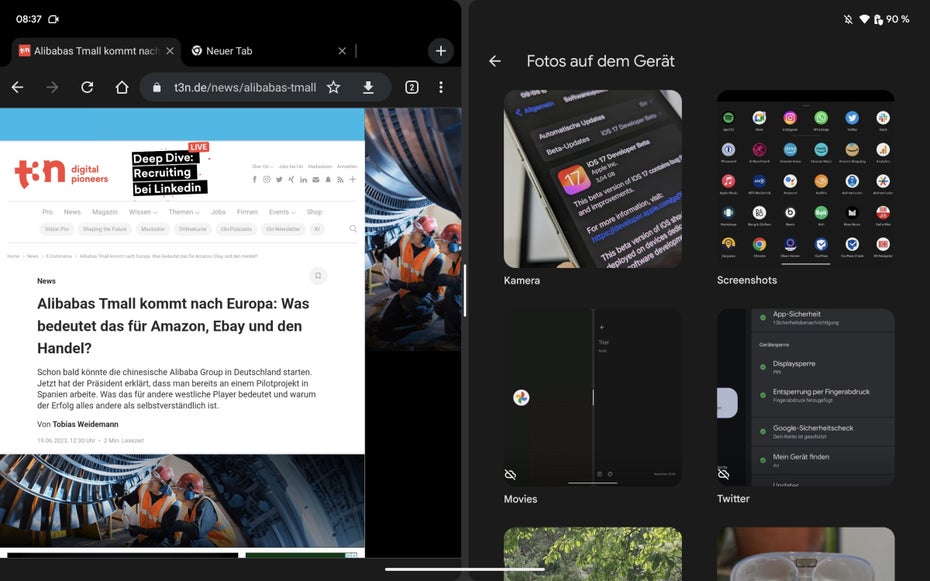The height and width of the screenshot is (581, 930).
Task: Open the Magazin navigation item
Action: 104,212
